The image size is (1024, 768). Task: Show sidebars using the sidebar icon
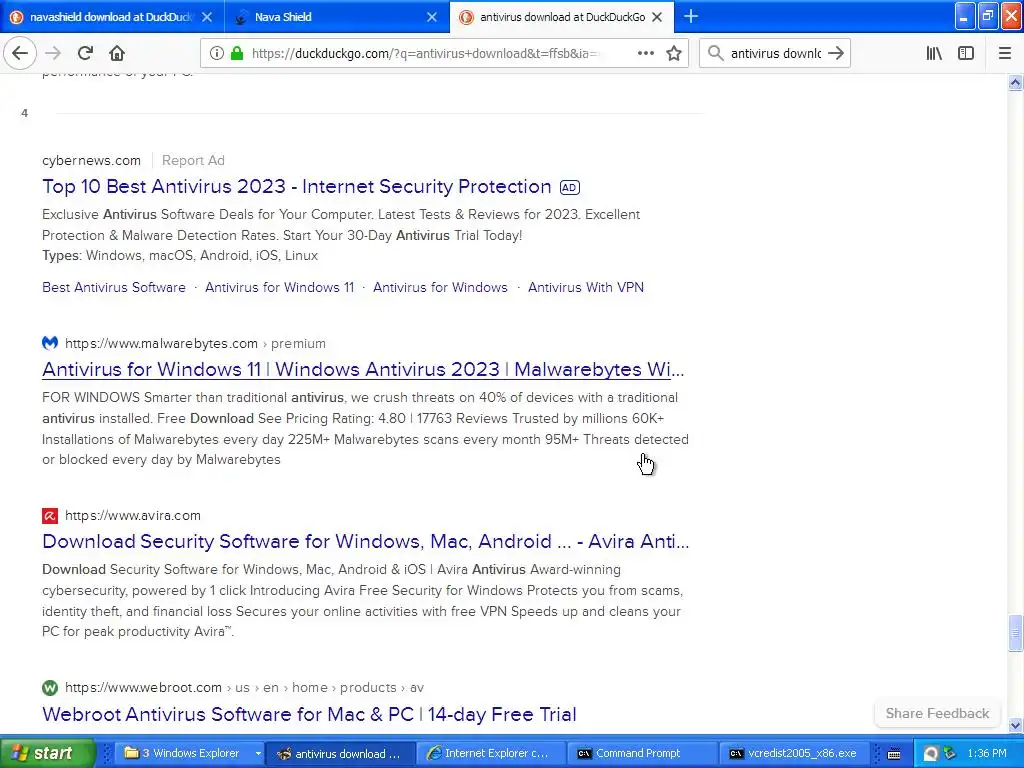966,53
